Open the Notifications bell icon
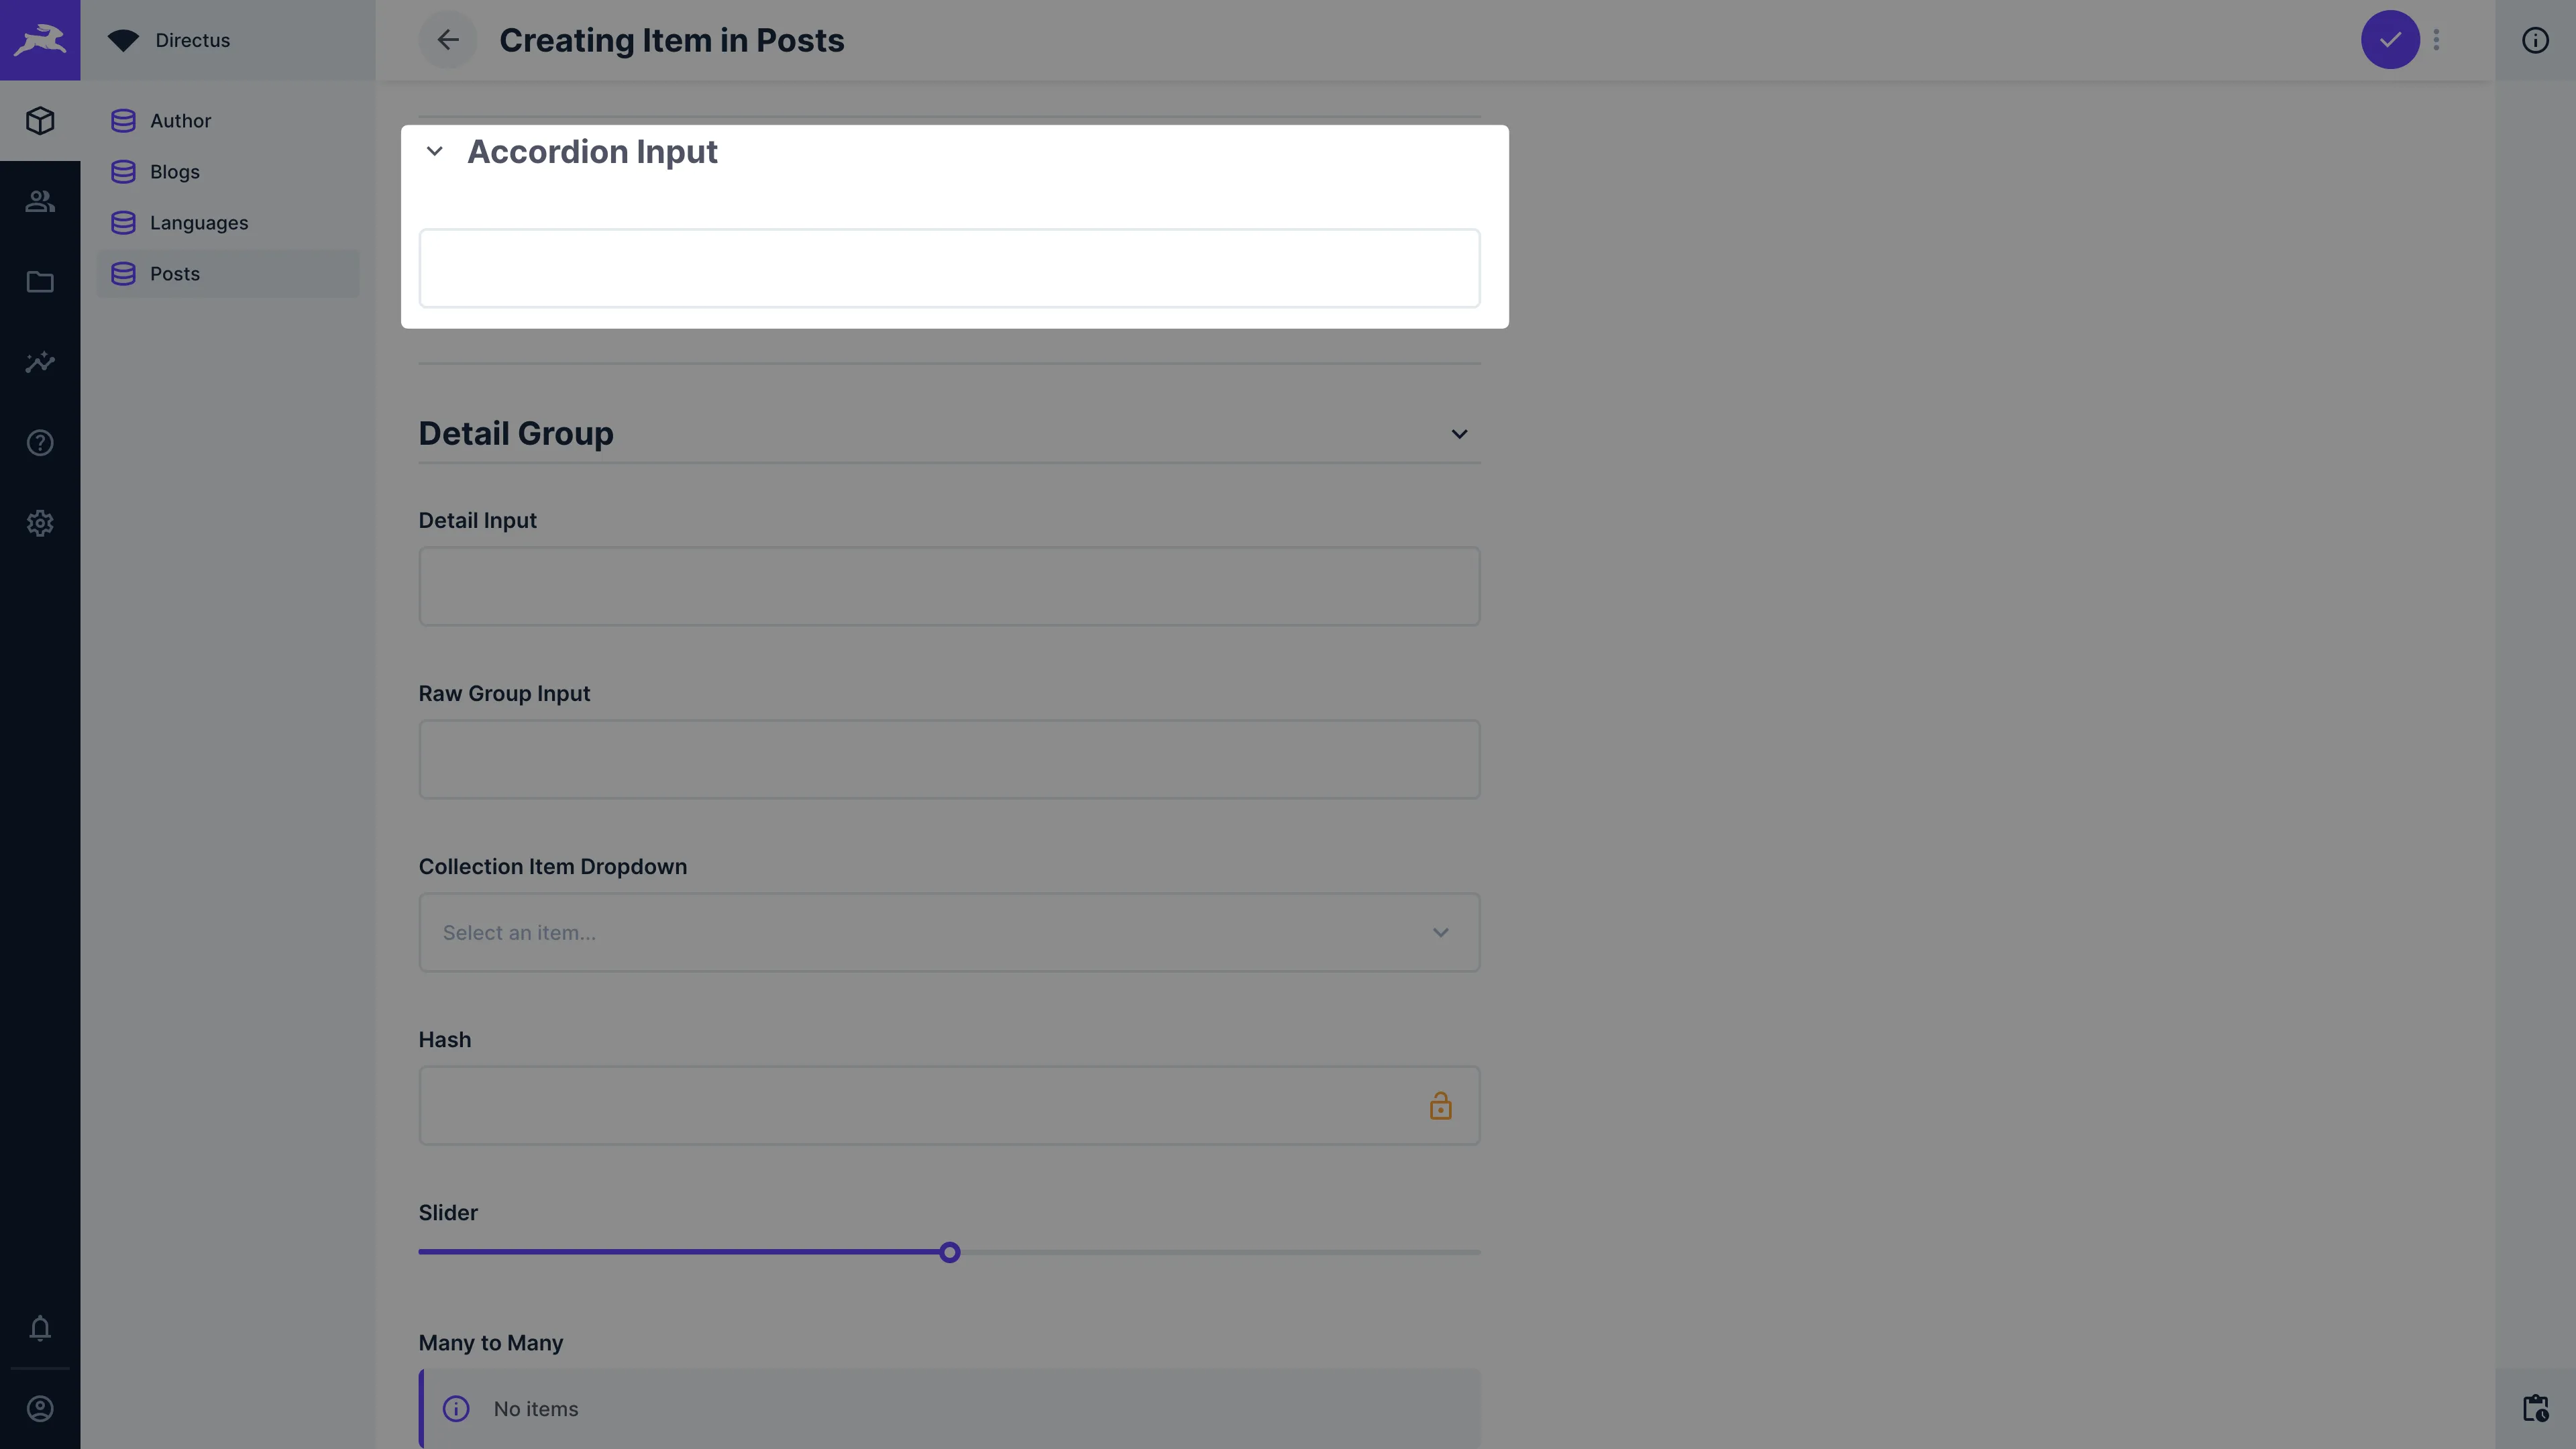Image resolution: width=2576 pixels, height=1449 pixels. click(x=40, y=1329)
